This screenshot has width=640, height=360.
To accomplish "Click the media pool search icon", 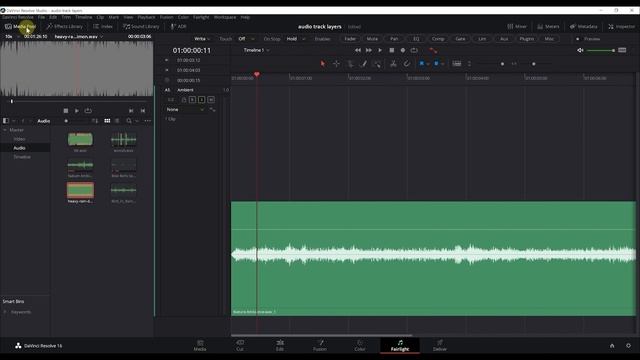I will [129, 121].
